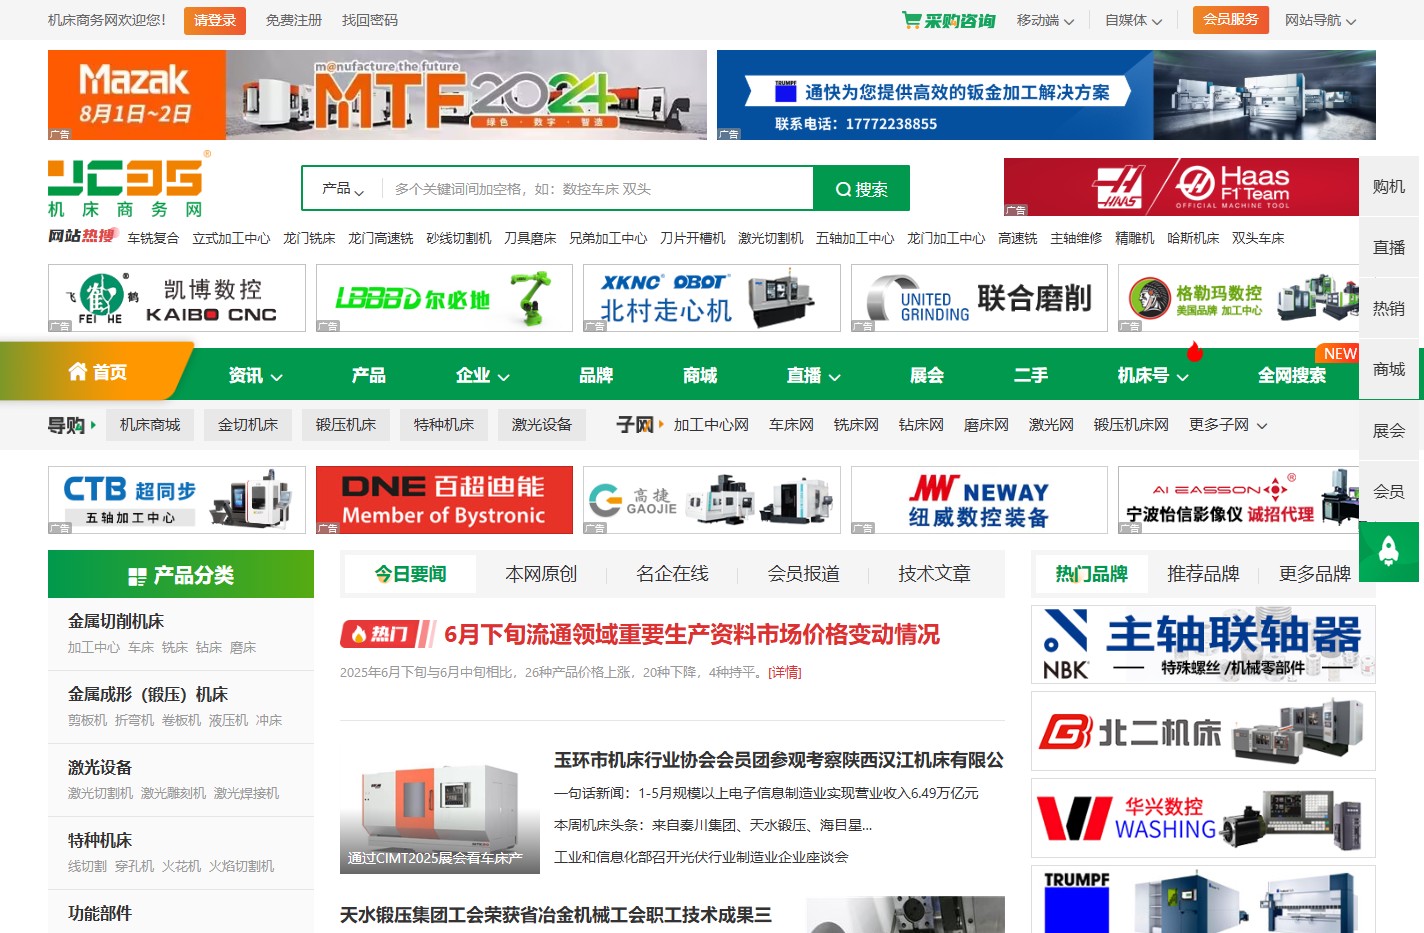Open the 通过CIMT2025展会 news thumbnail
Viewport: 1424px width, 933px height.
[440, 813]
